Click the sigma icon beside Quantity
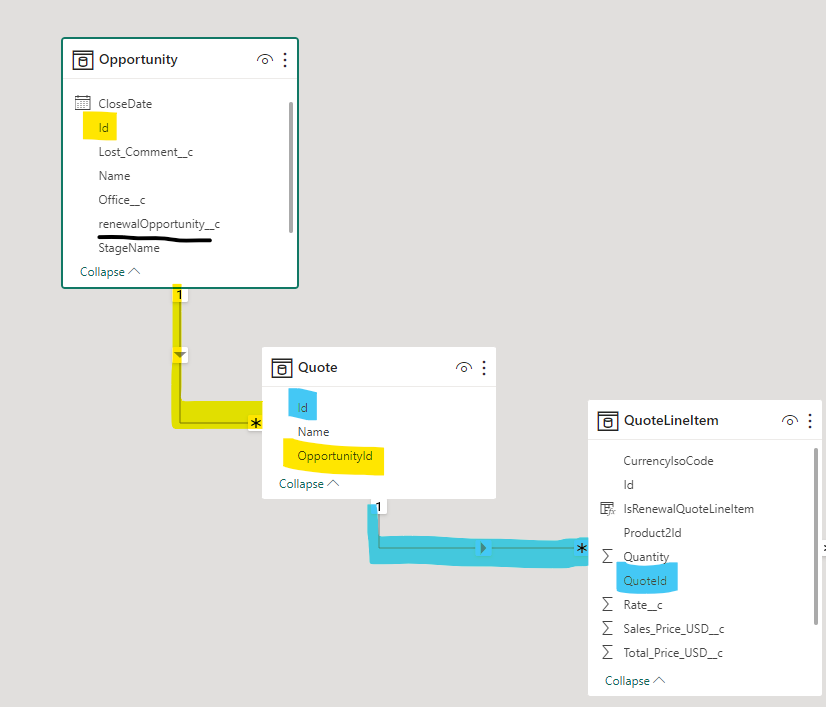Screen dimensions: 826x707 pyautogui.click(x=607, y=556)
